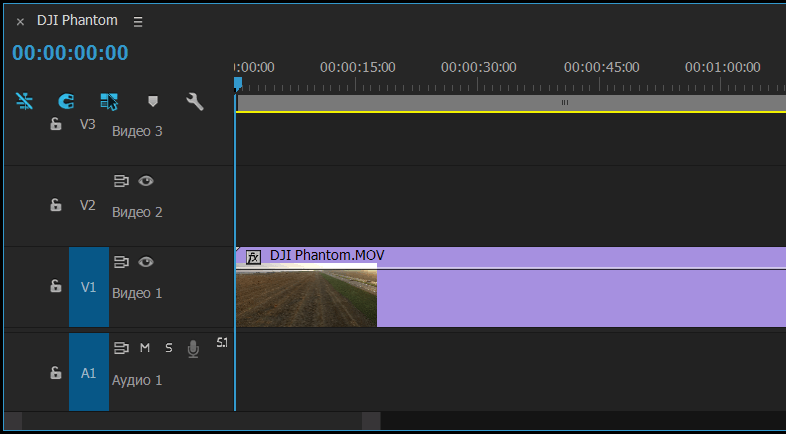786x434 pixels.
Task: Toggle Snap magnet icon in timeline
Action: tap(66, 101)
